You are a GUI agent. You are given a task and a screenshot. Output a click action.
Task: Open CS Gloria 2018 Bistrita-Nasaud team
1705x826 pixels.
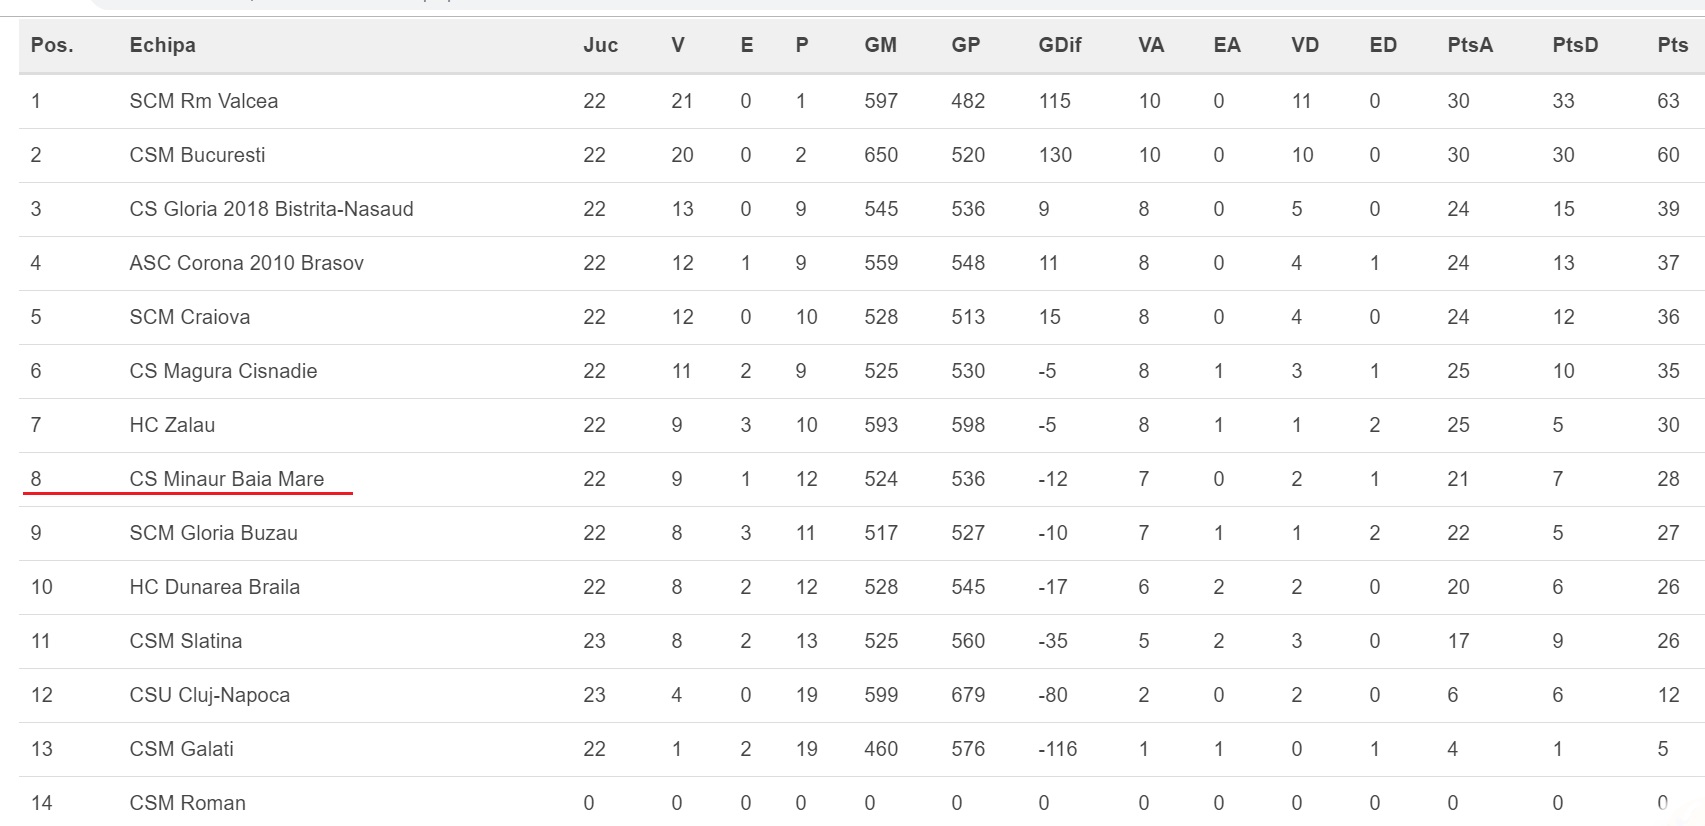pos(271,209)
